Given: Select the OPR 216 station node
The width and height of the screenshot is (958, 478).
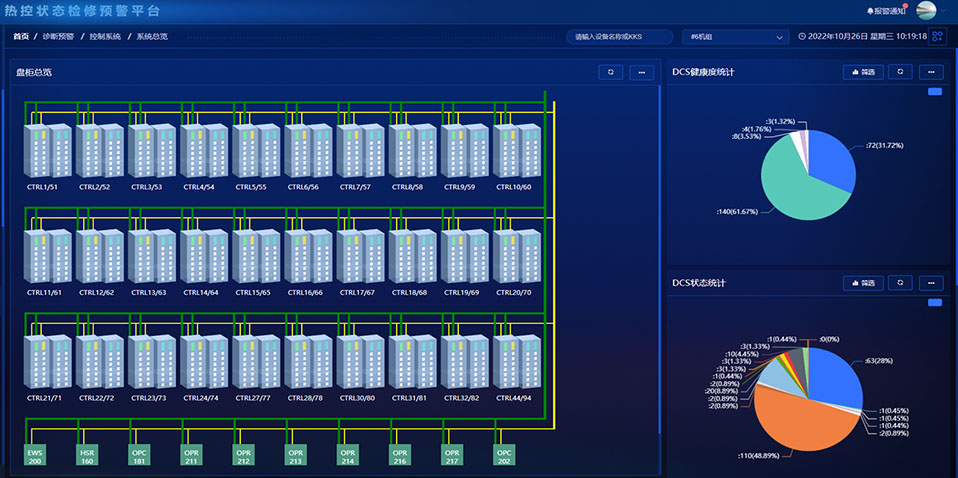Looking at the screenshot, I should coord(400,455).
